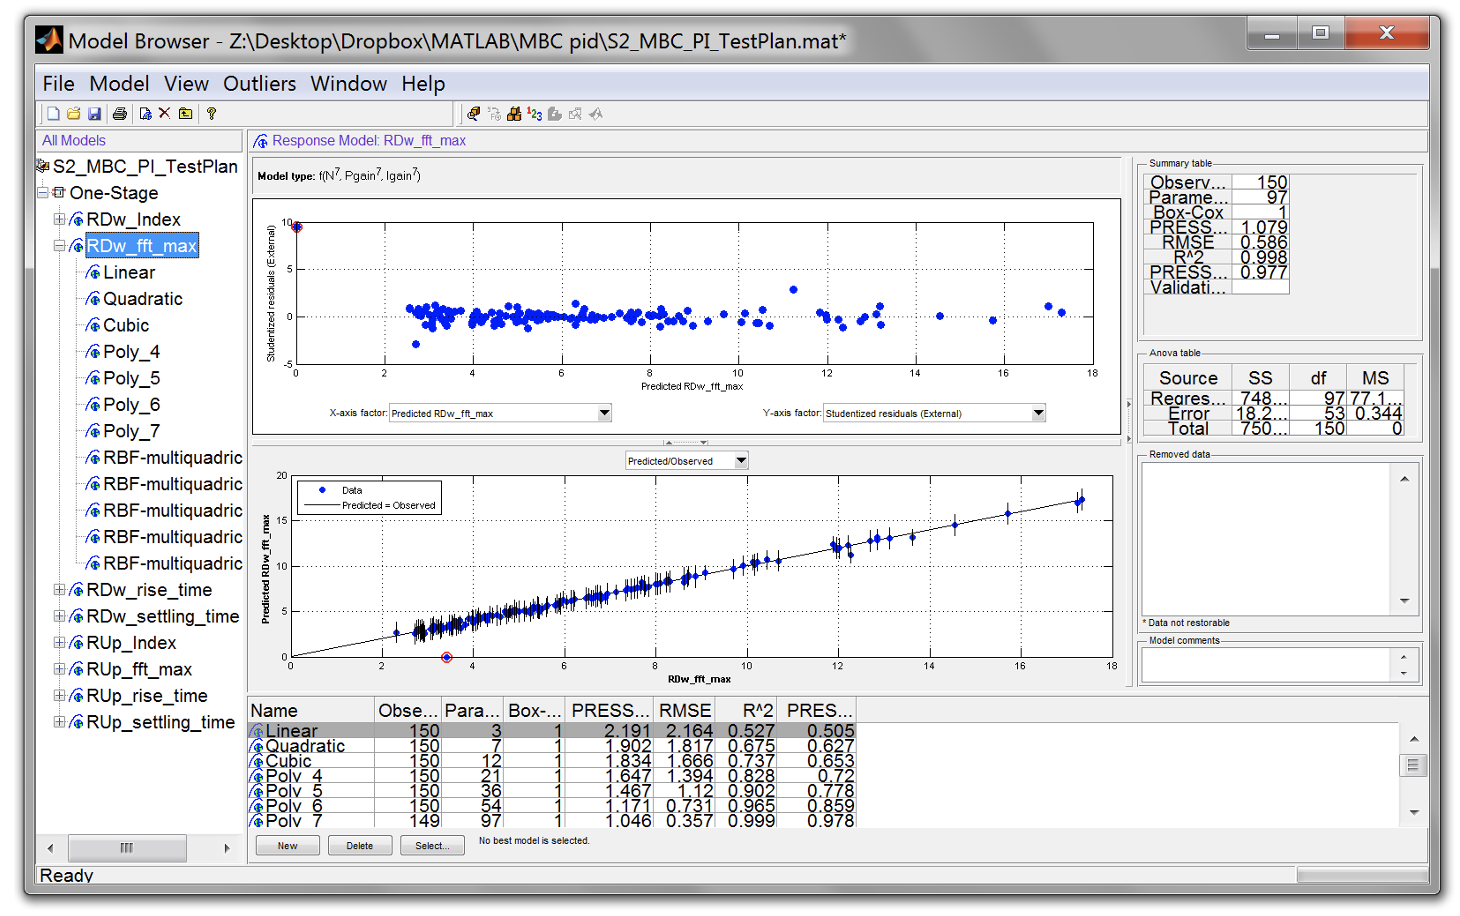Select the Poly_4 model node
The width and height of the screenshot is (1460, 916).
pos(131,352)
